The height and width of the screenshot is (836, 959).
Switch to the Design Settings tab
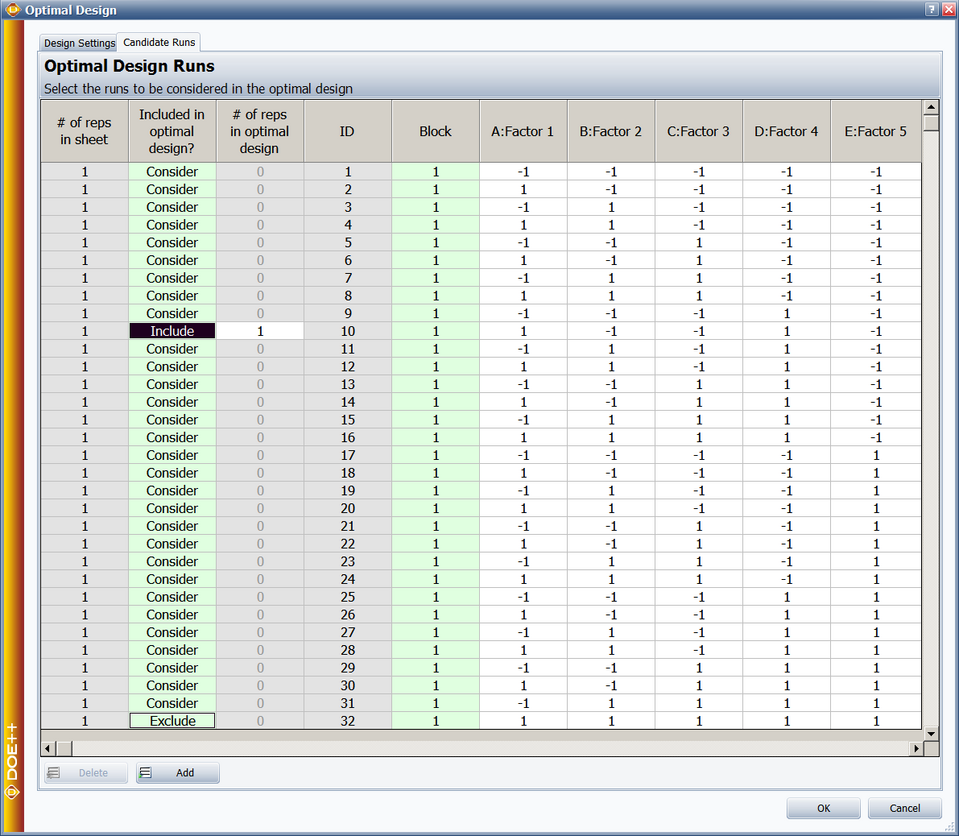(x=79, y=43)
